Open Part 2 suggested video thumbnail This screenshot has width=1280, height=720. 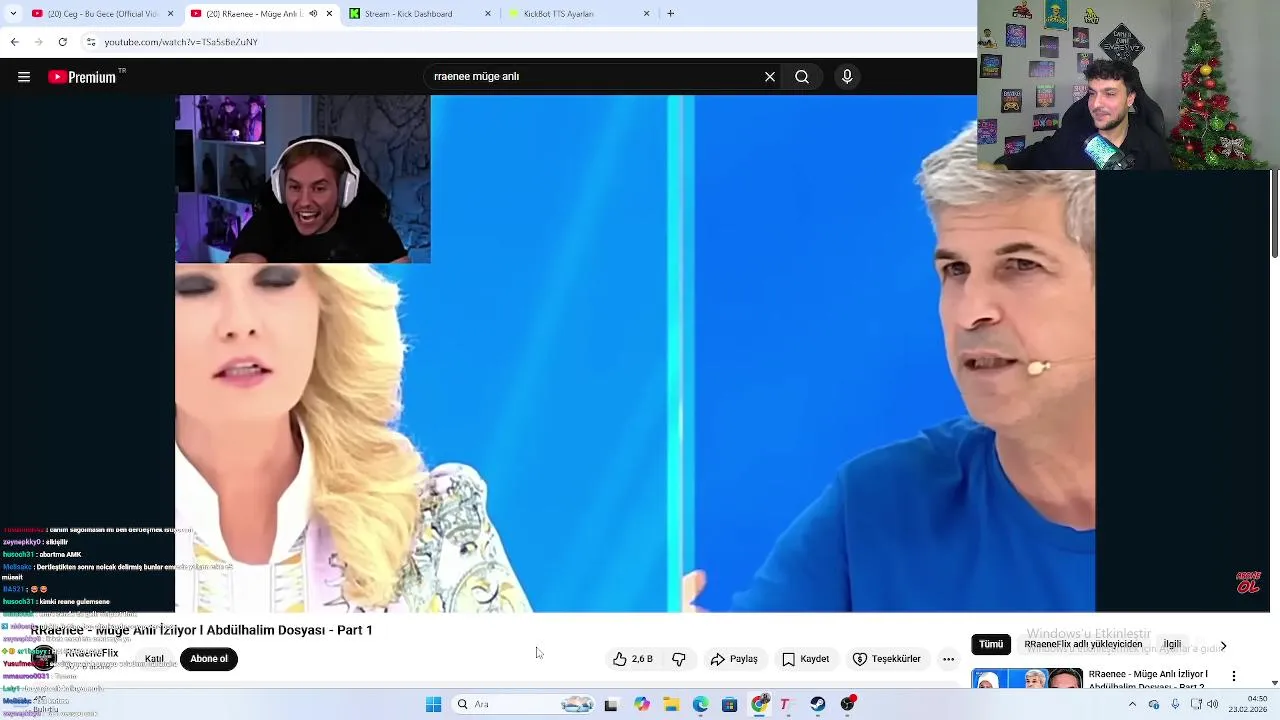click(x=1027, y=678)
